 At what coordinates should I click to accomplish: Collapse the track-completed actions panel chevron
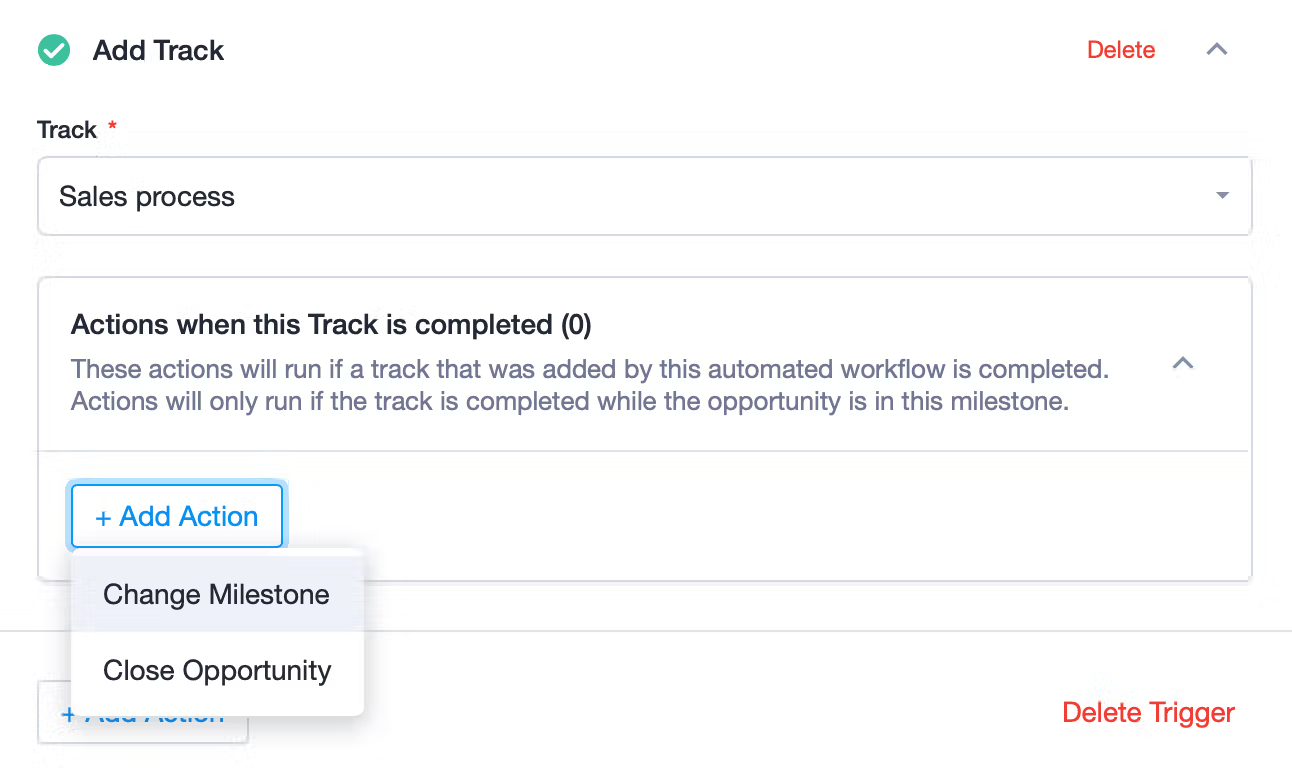(1183, 364)
